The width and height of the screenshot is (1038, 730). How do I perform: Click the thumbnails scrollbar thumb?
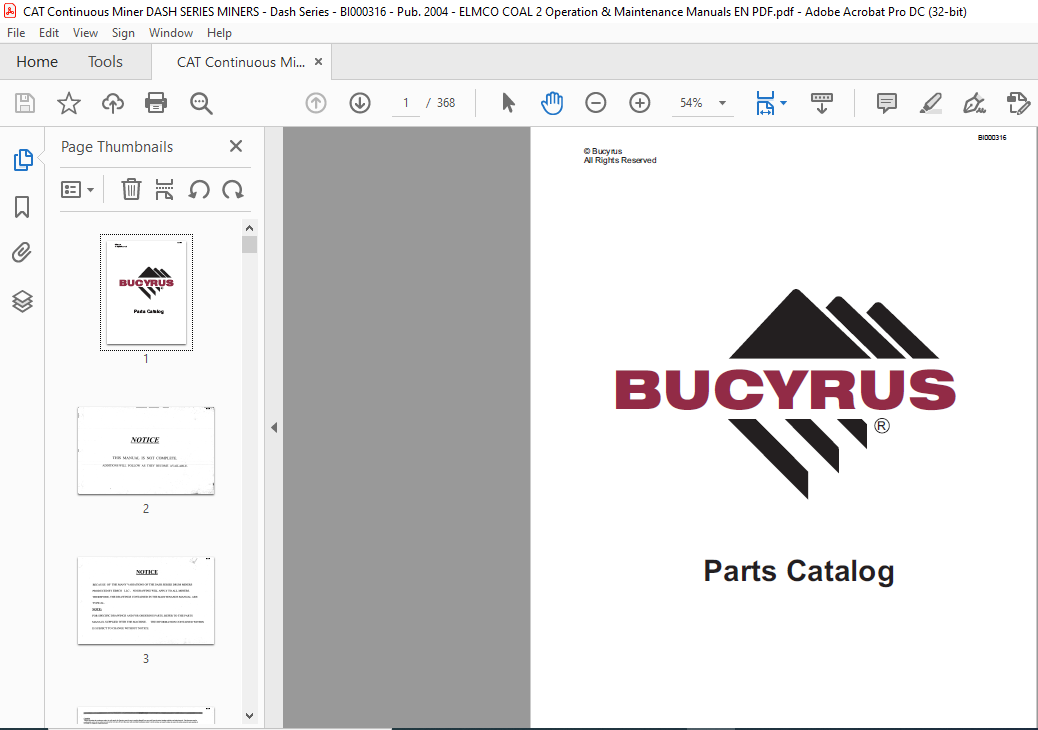coord(250,244)
